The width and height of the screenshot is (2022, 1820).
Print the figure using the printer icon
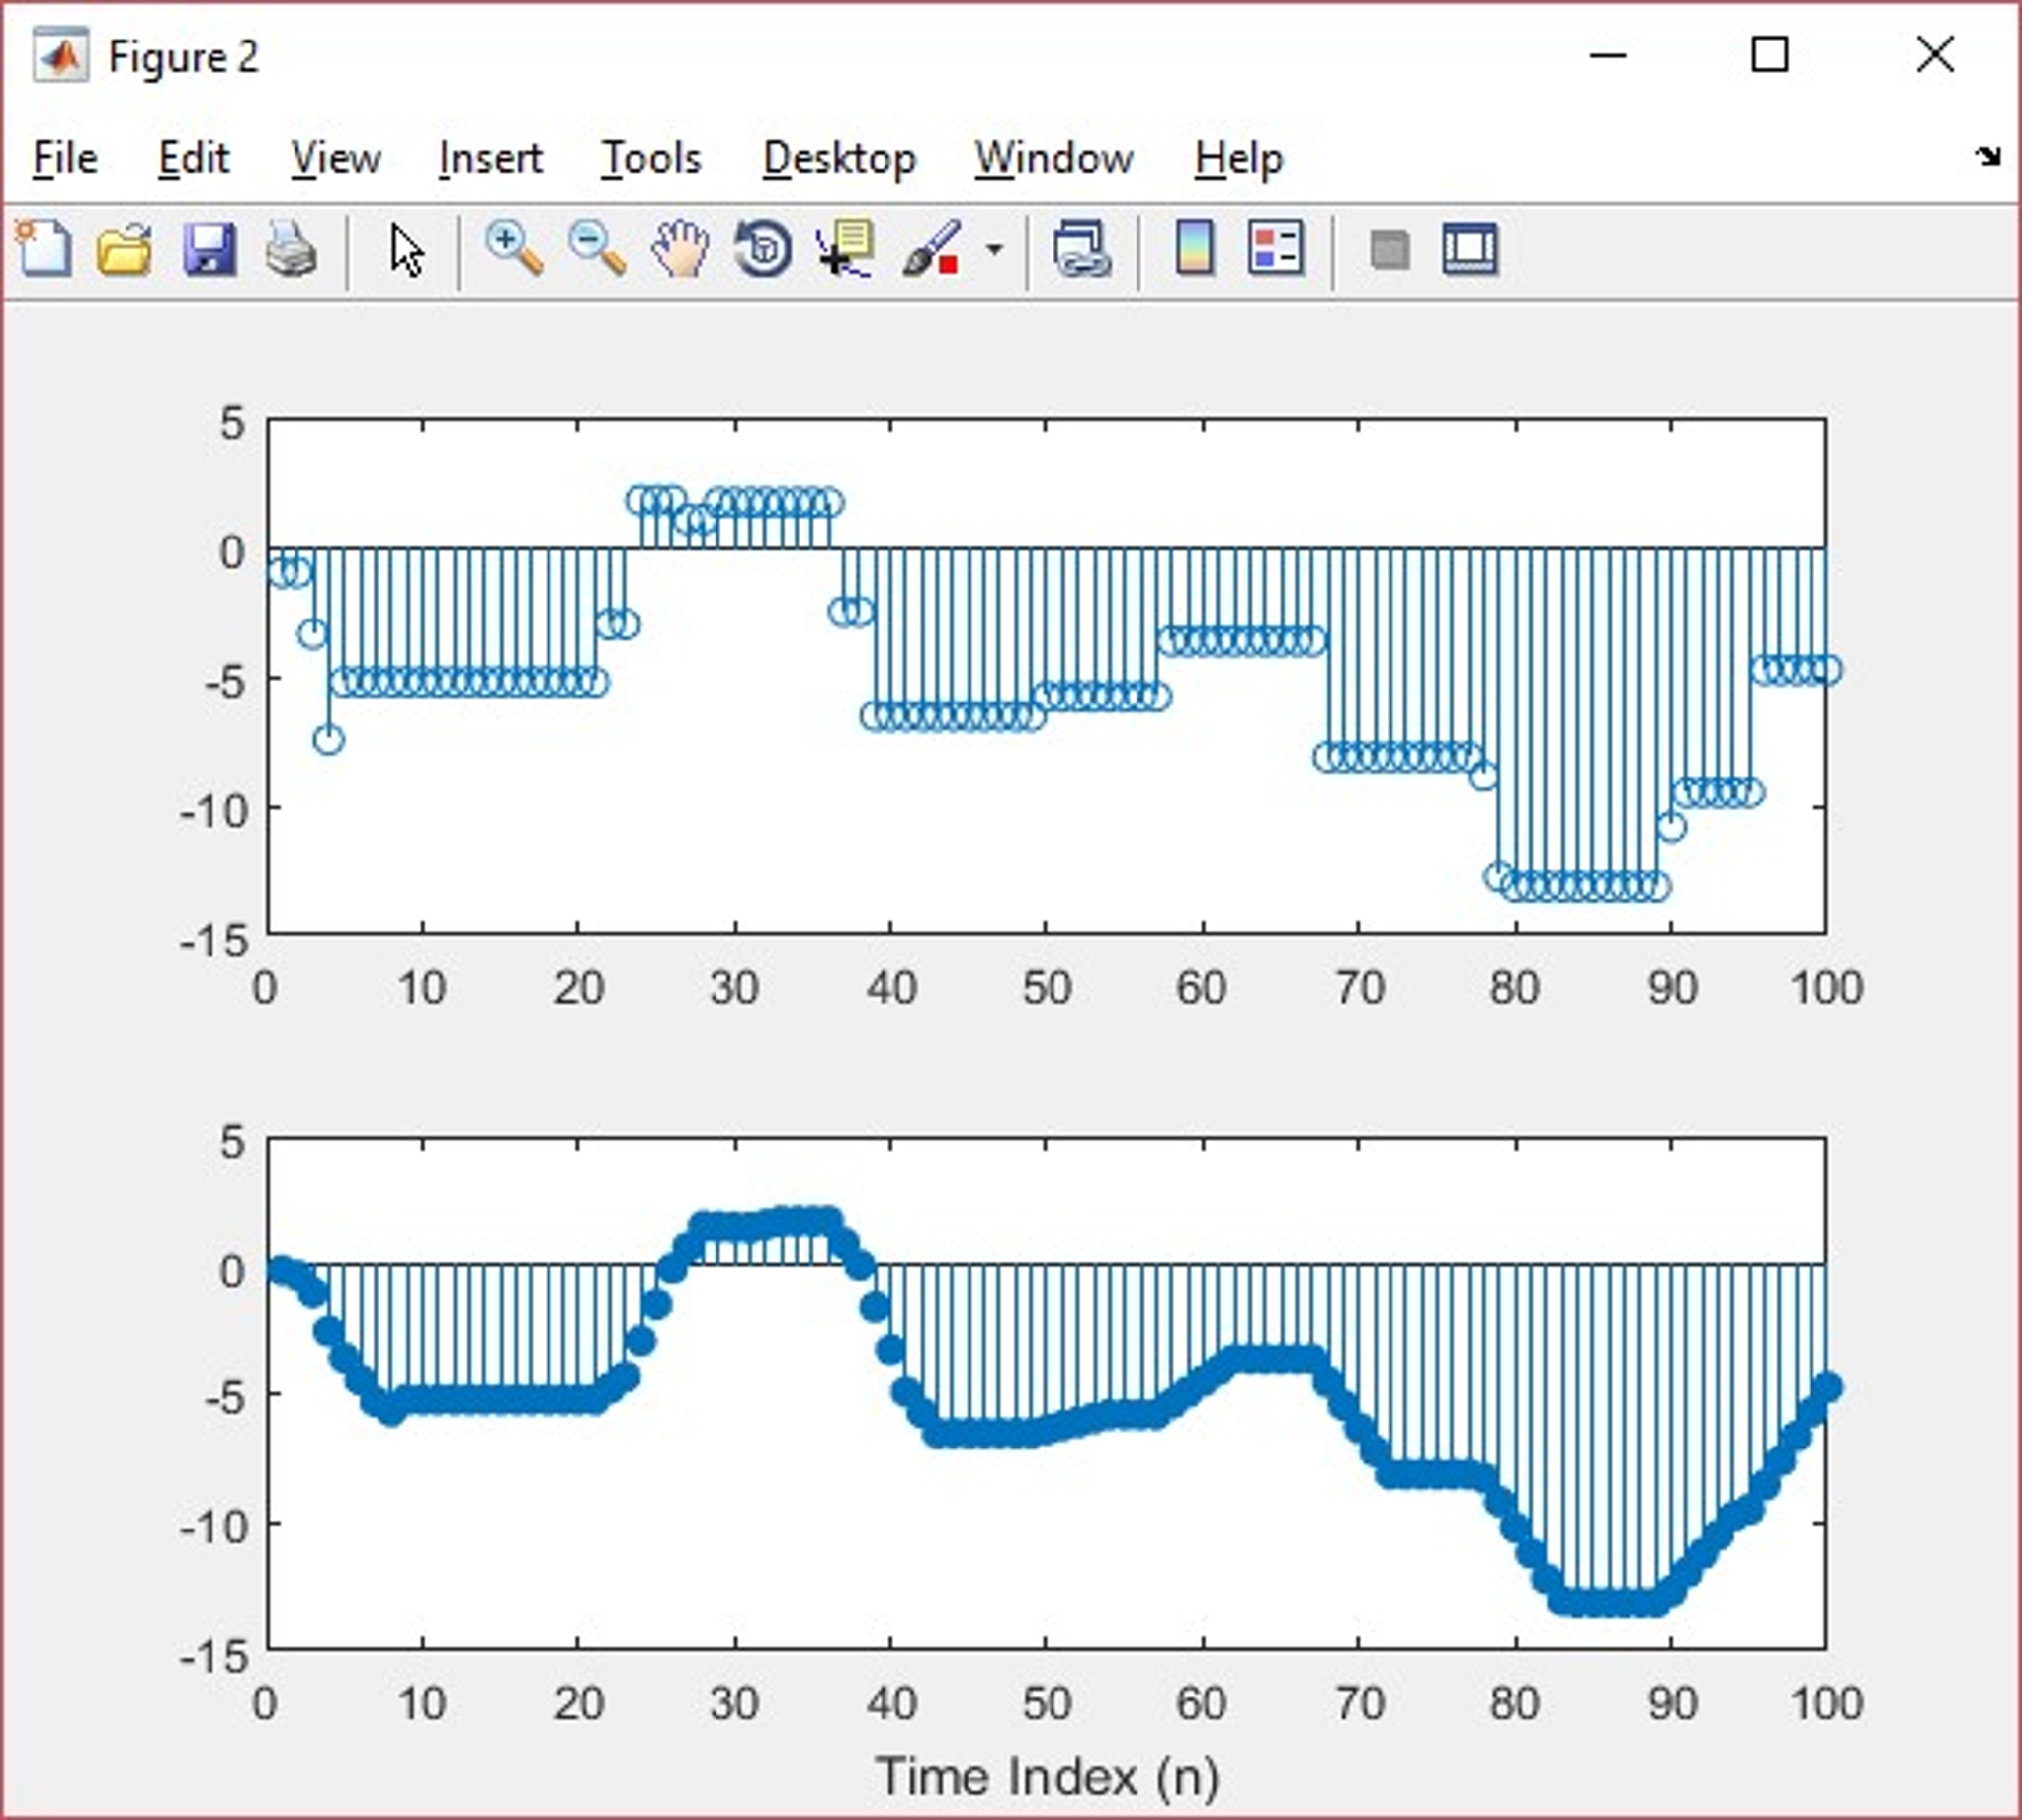click(x=291, y=249)
